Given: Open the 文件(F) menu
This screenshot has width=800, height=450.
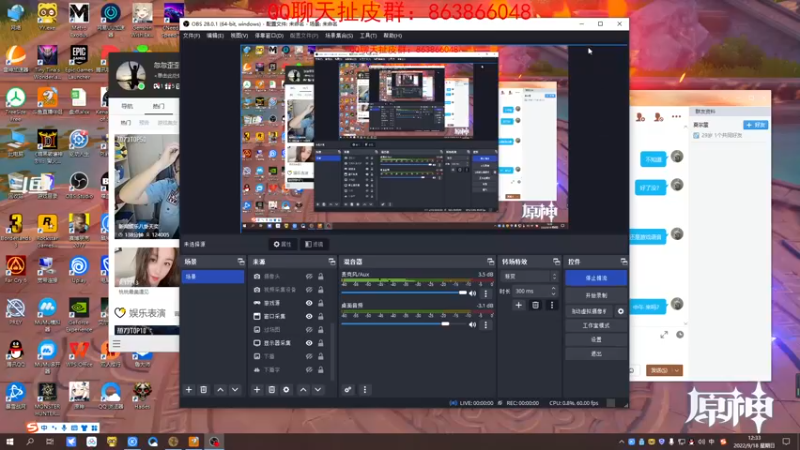Looking at the screenshot, I should 191,36.
